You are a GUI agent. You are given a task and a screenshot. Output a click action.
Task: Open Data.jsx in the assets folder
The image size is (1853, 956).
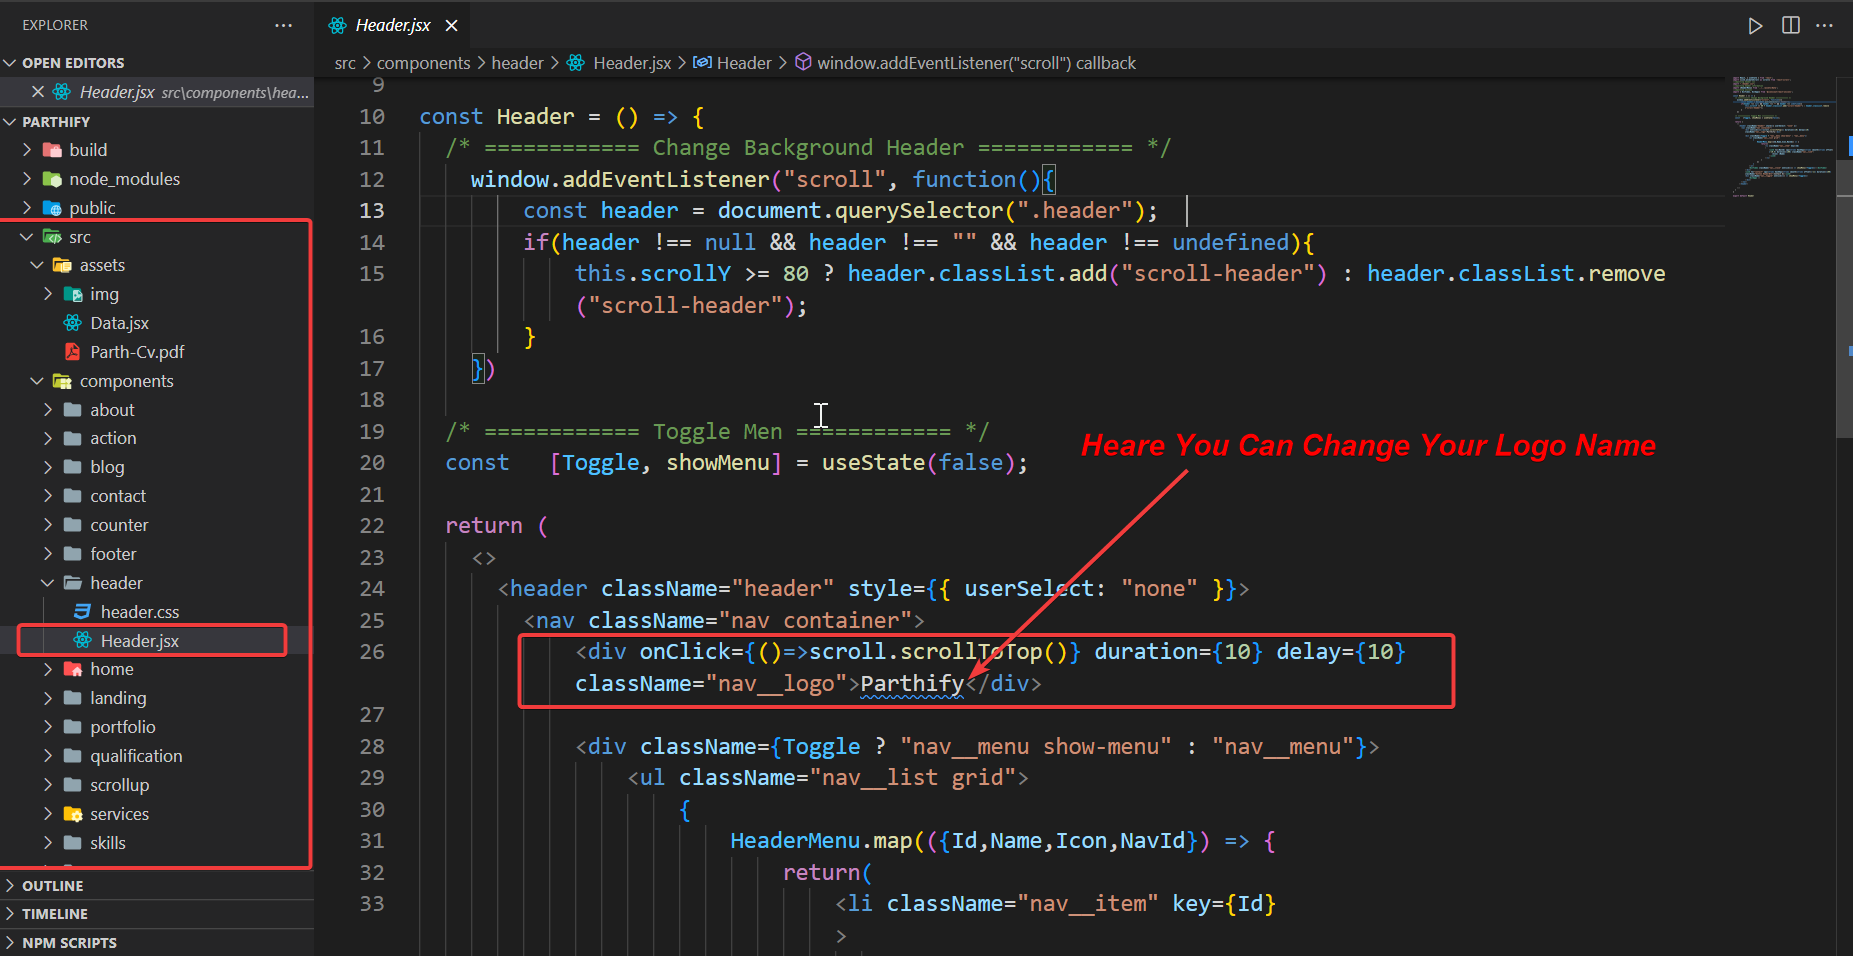(x=119, y=323)
